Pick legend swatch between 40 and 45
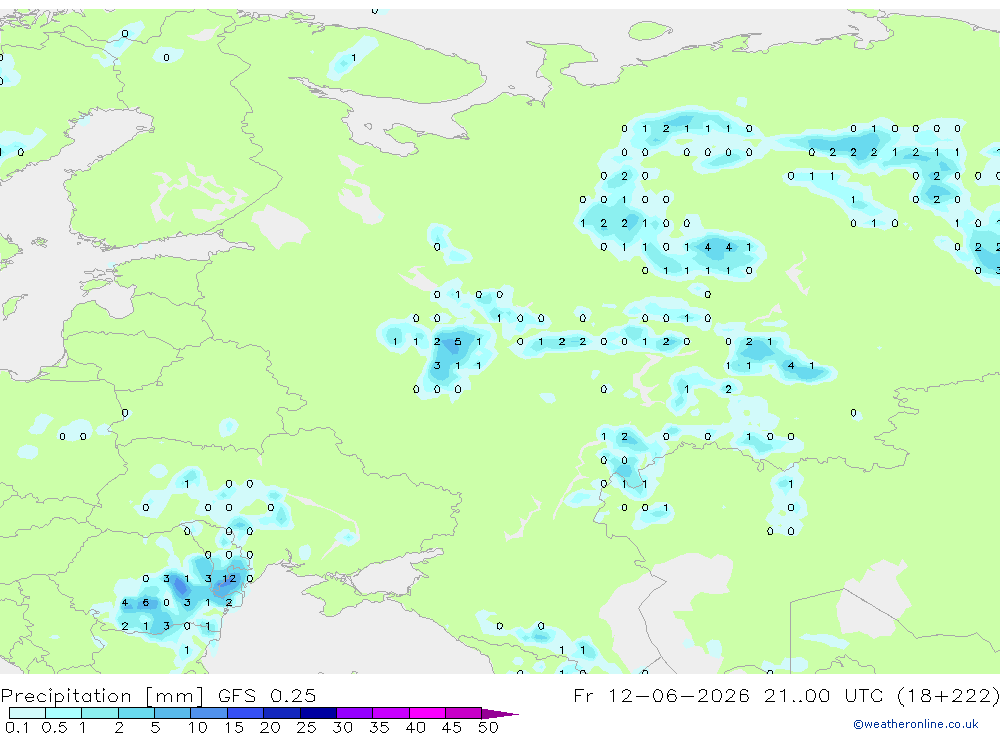 tap(427, 713)
